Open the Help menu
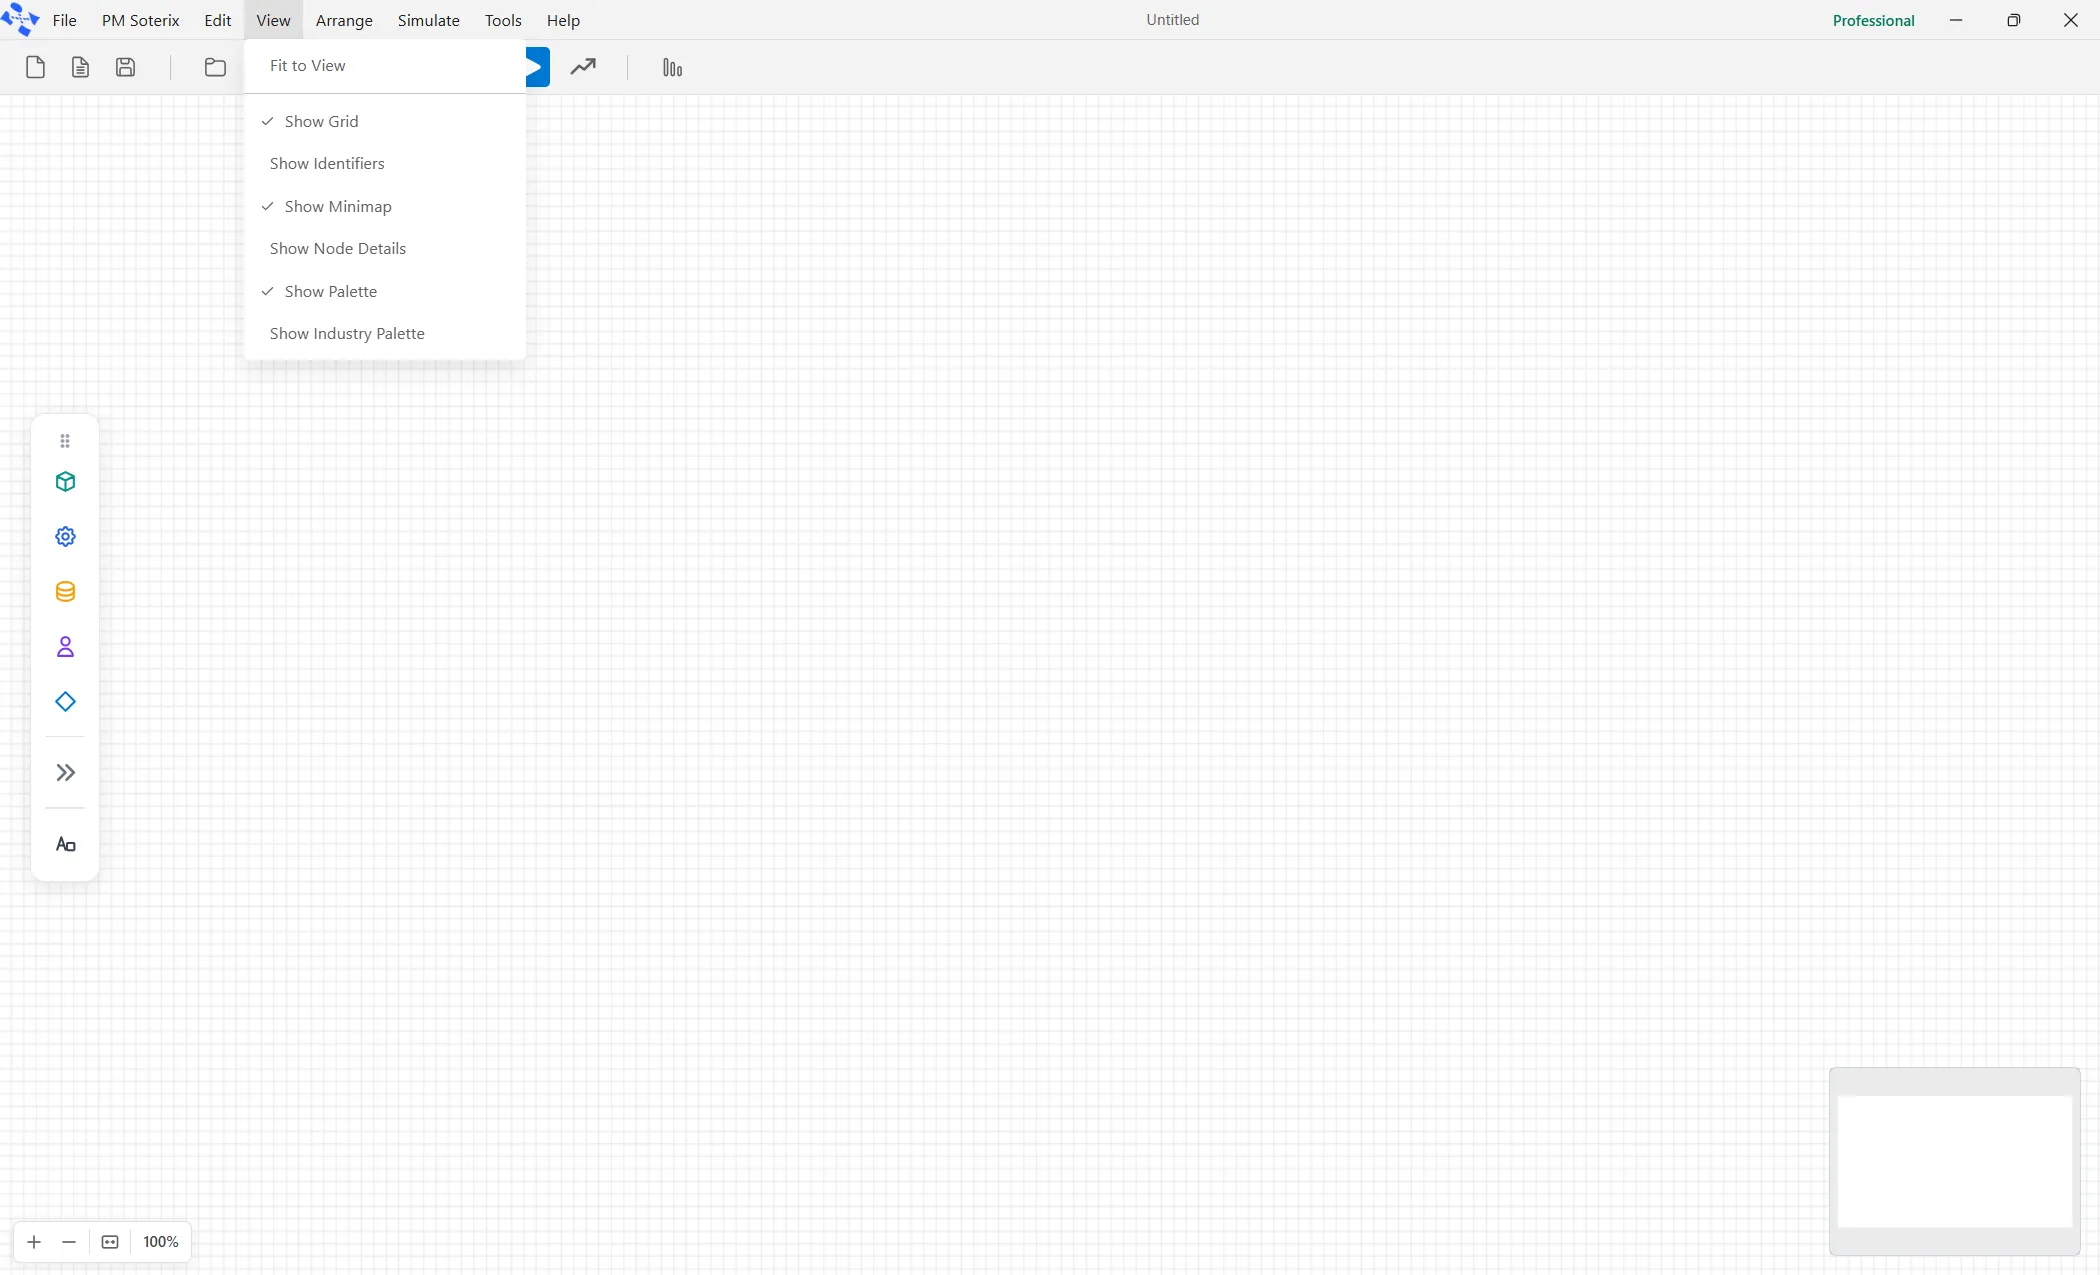The width and height of the screenshot is (2100, 1275). [x=563, y=20]
